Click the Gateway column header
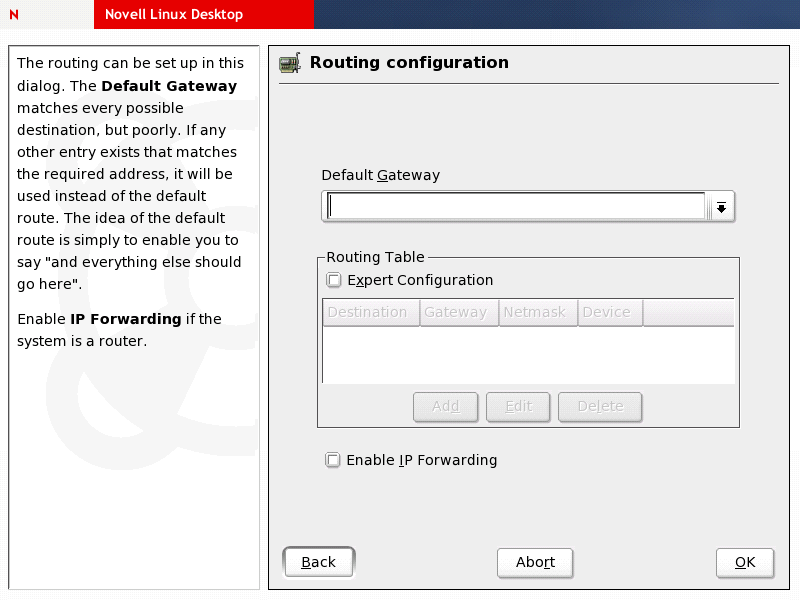800x600 pixels. point(456,313)
